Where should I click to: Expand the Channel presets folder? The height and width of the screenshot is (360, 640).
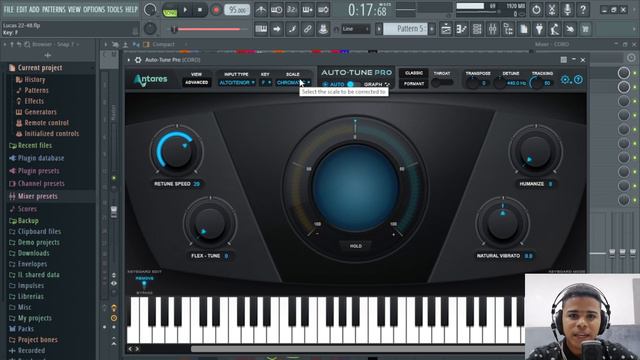click(x=41, y=184)
